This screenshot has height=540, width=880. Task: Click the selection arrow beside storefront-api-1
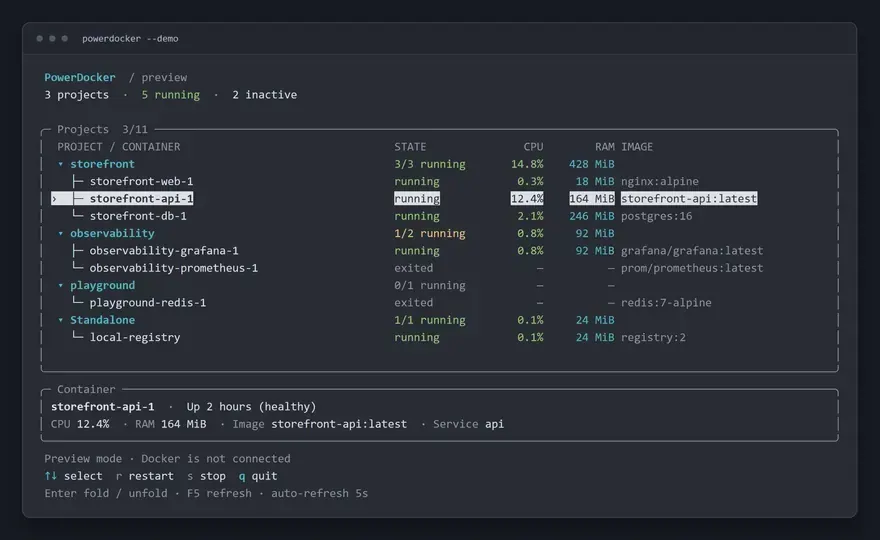[54, 199]
